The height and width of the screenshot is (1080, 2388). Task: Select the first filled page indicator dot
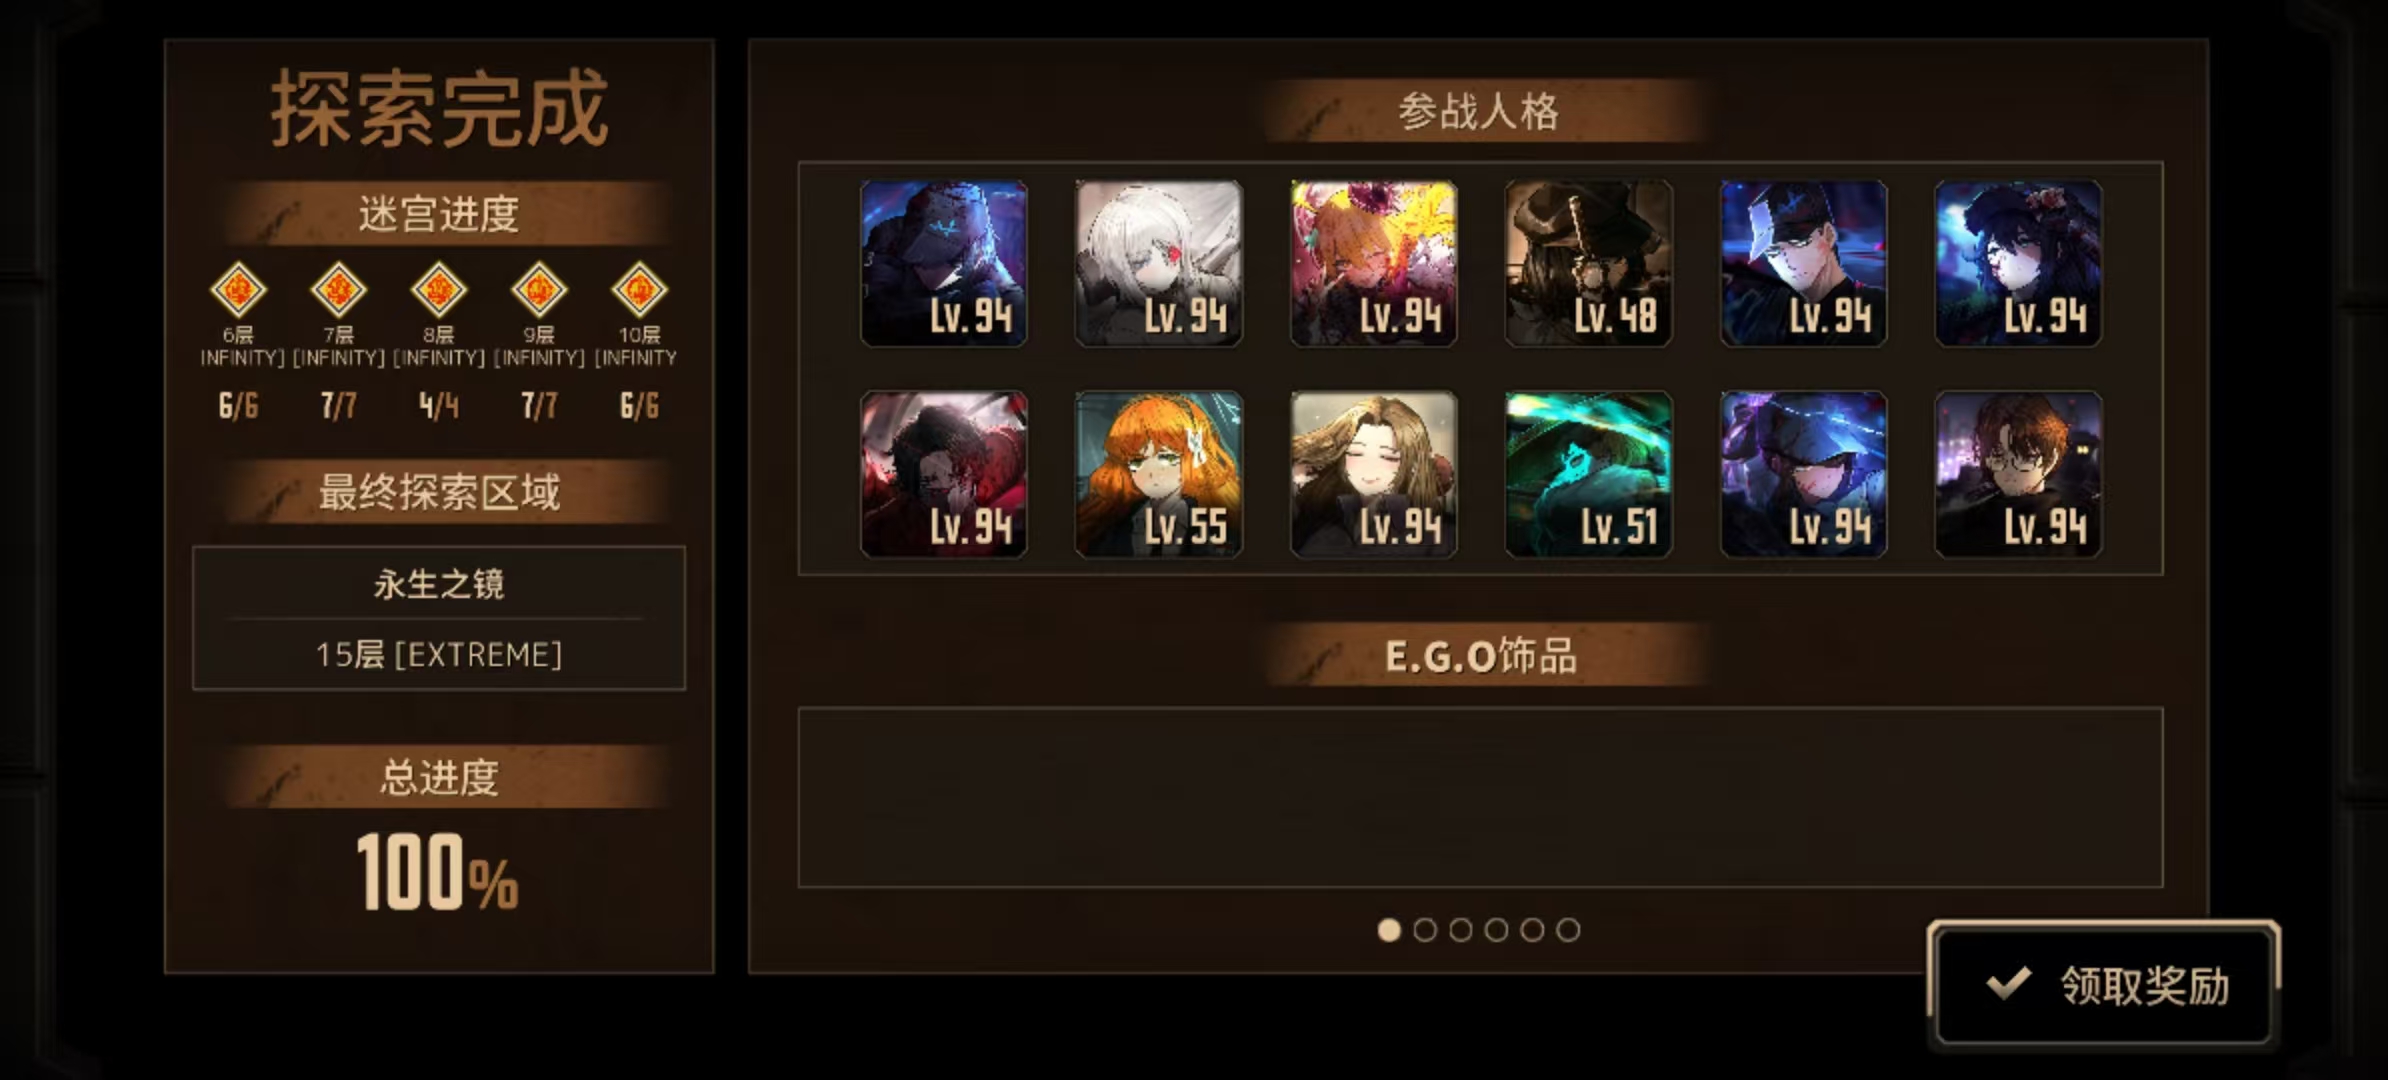pos(1389,930)
